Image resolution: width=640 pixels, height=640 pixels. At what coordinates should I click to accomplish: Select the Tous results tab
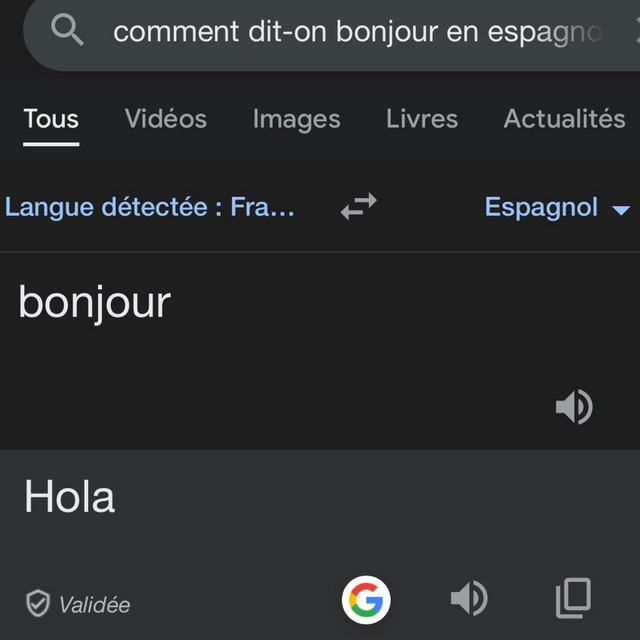(51, 119)
